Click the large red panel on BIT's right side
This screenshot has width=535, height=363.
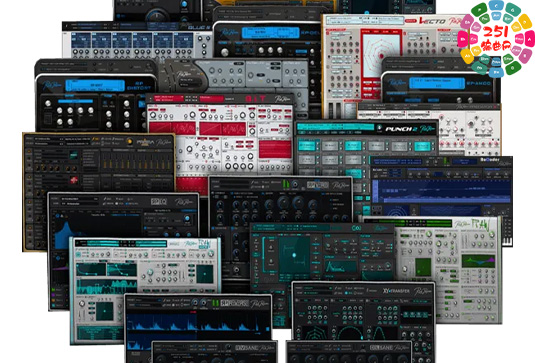coord(275,149)
